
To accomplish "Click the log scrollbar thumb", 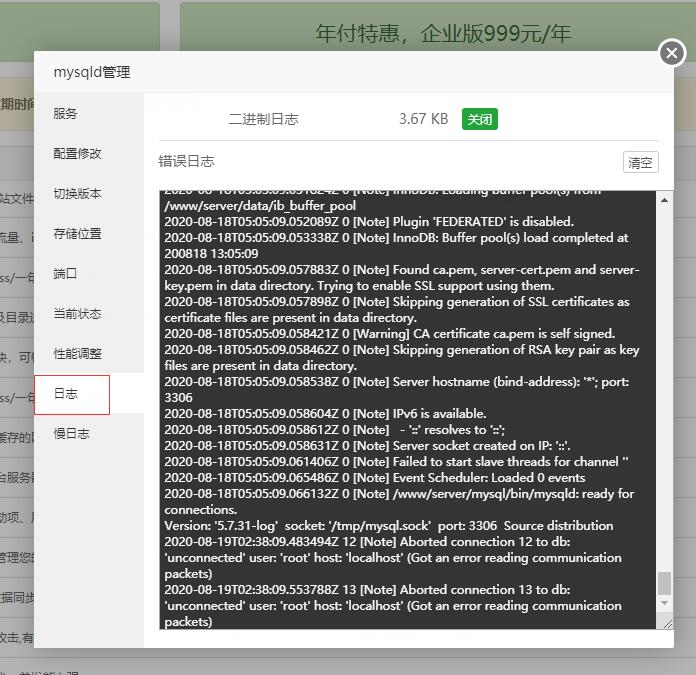I will click(x=664, y=583).
